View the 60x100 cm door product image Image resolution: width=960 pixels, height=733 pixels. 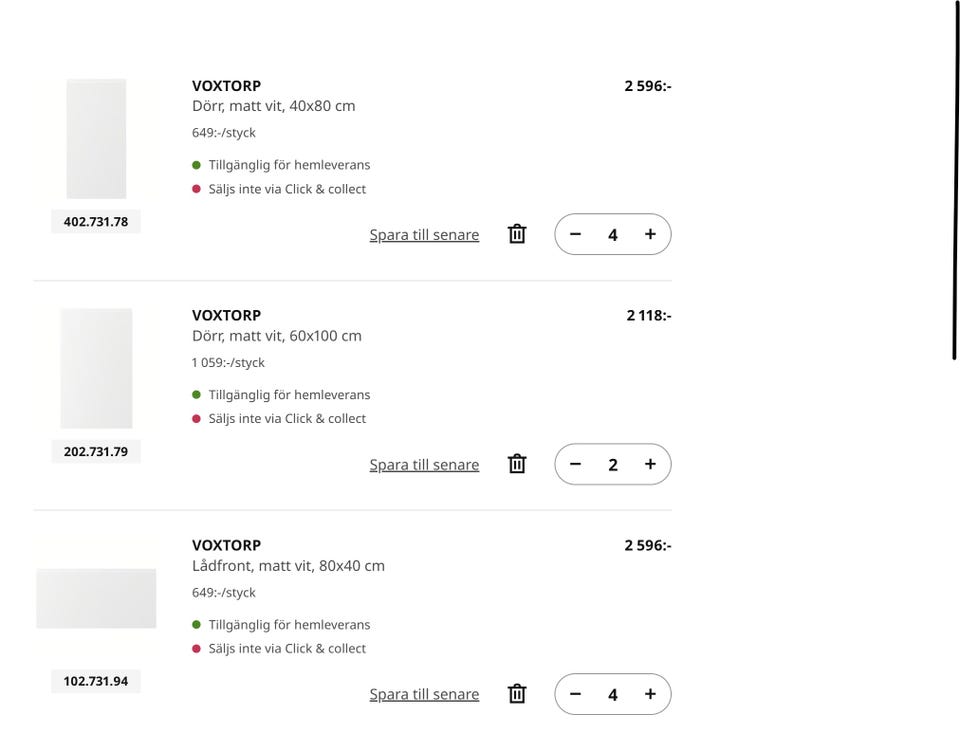(x=96, y=368)
